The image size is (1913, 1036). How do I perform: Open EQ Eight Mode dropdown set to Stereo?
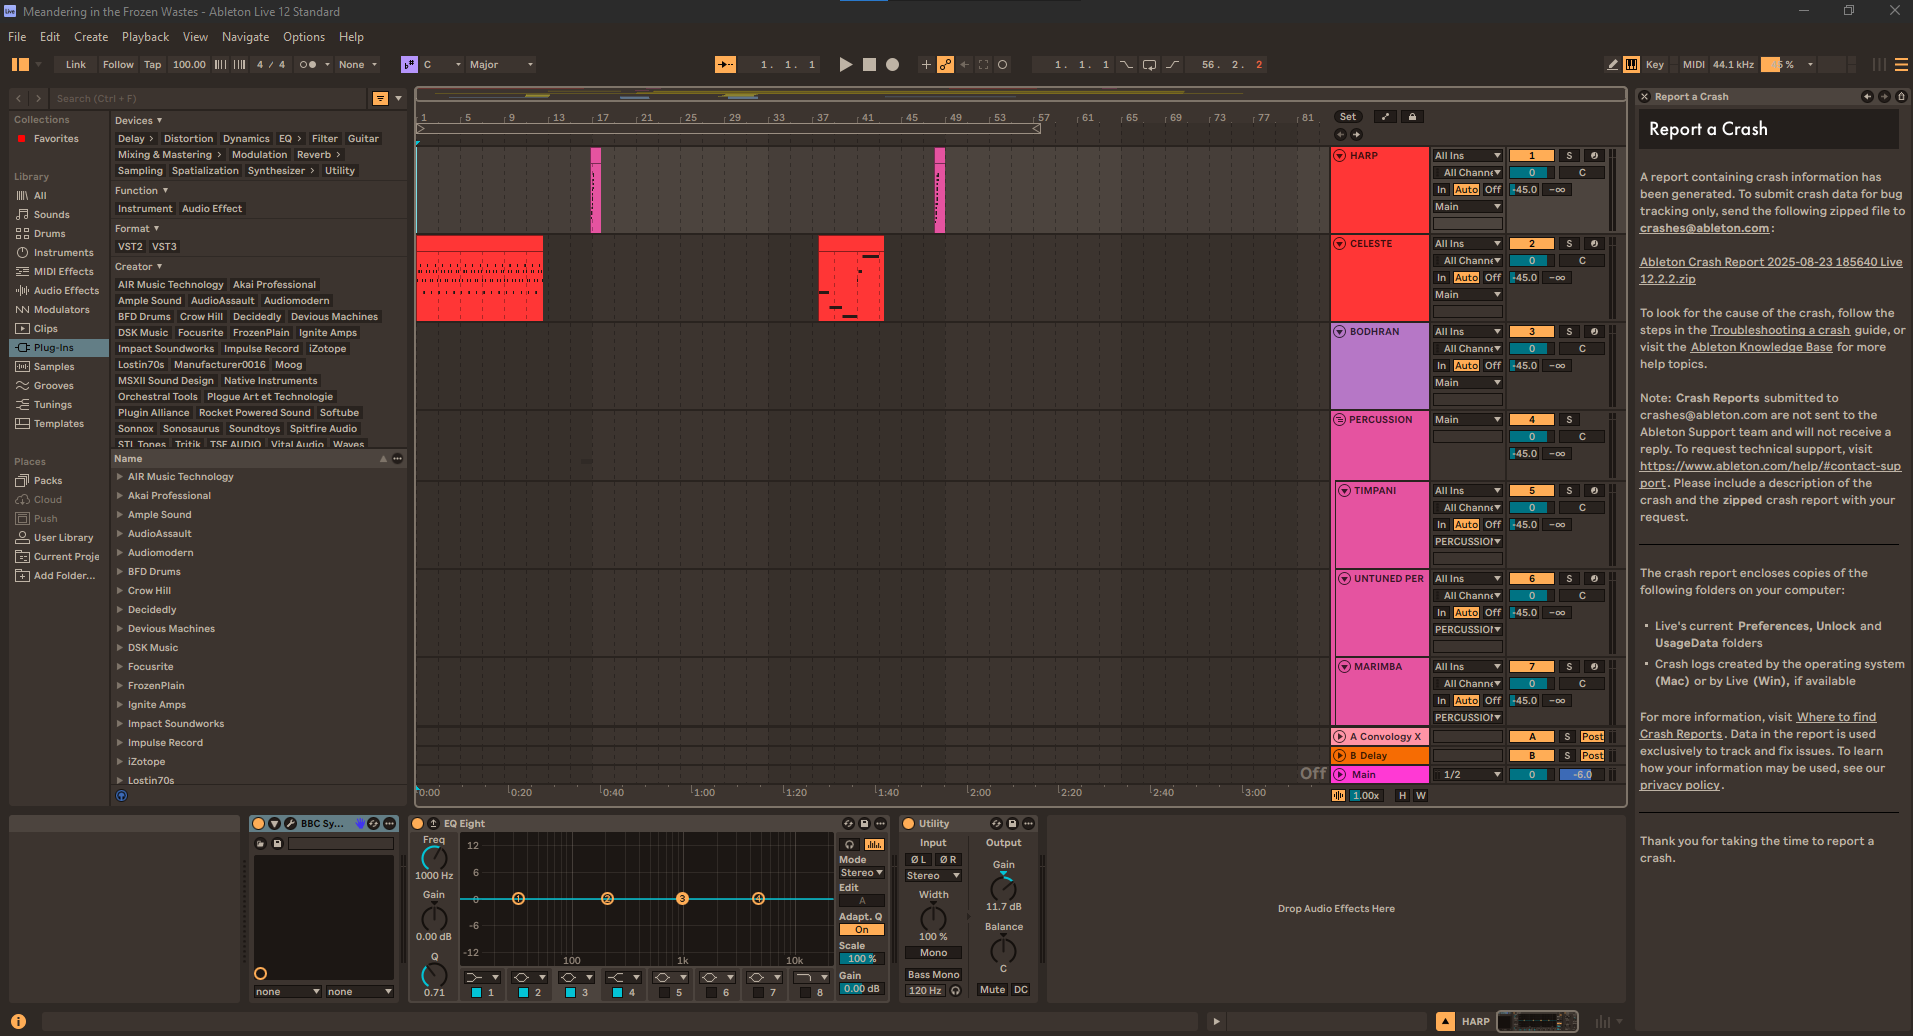pos(861,873)
